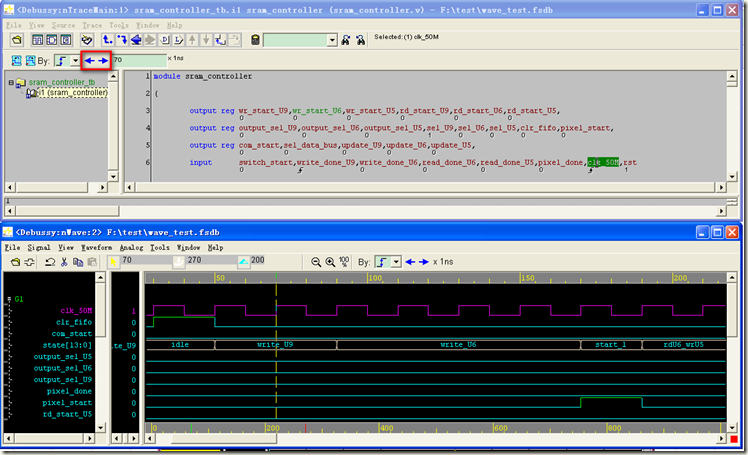
Task: Click the first active-annotation icon left of By
Action: point(16,61)
